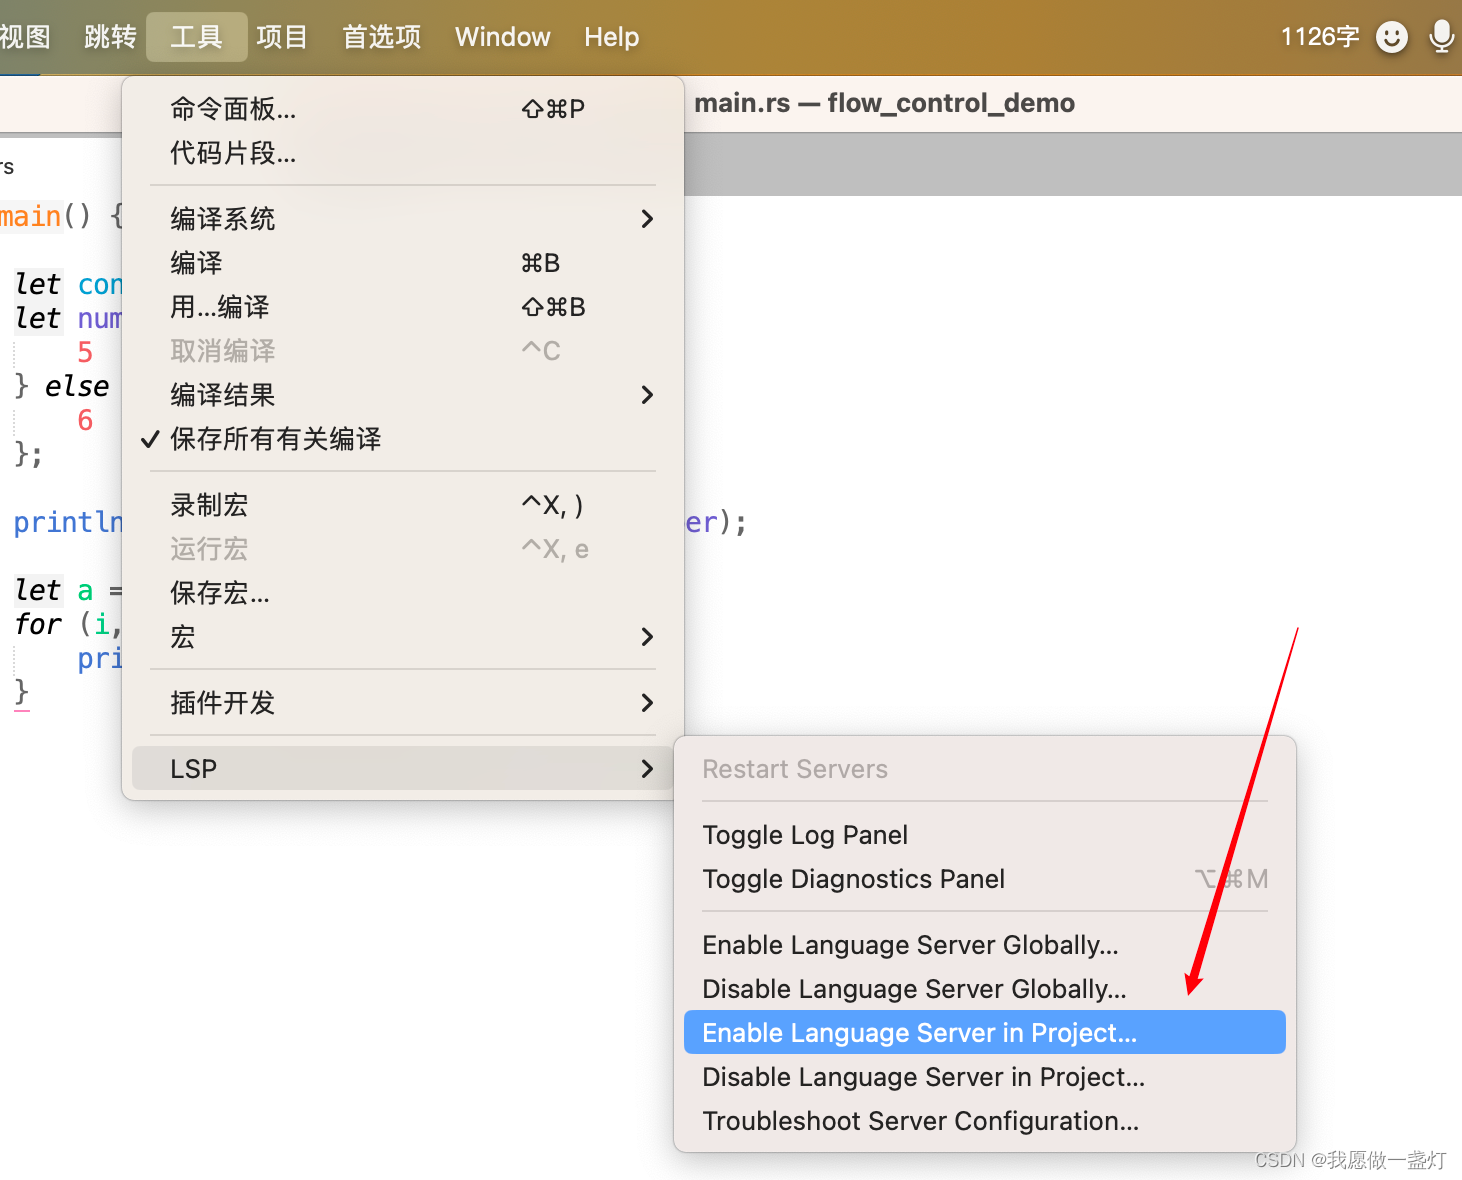This screenshot has width=1462, height=1180.
Task: Click the smiley emoji icon in menu bar
Action: [1392, 37]
